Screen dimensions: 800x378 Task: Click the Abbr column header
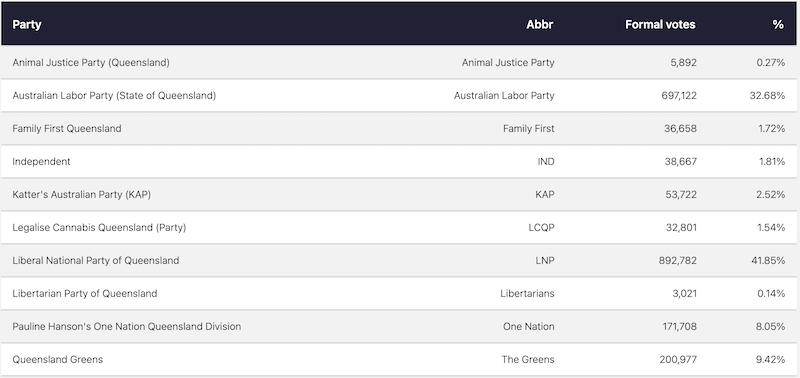point(540,24)
